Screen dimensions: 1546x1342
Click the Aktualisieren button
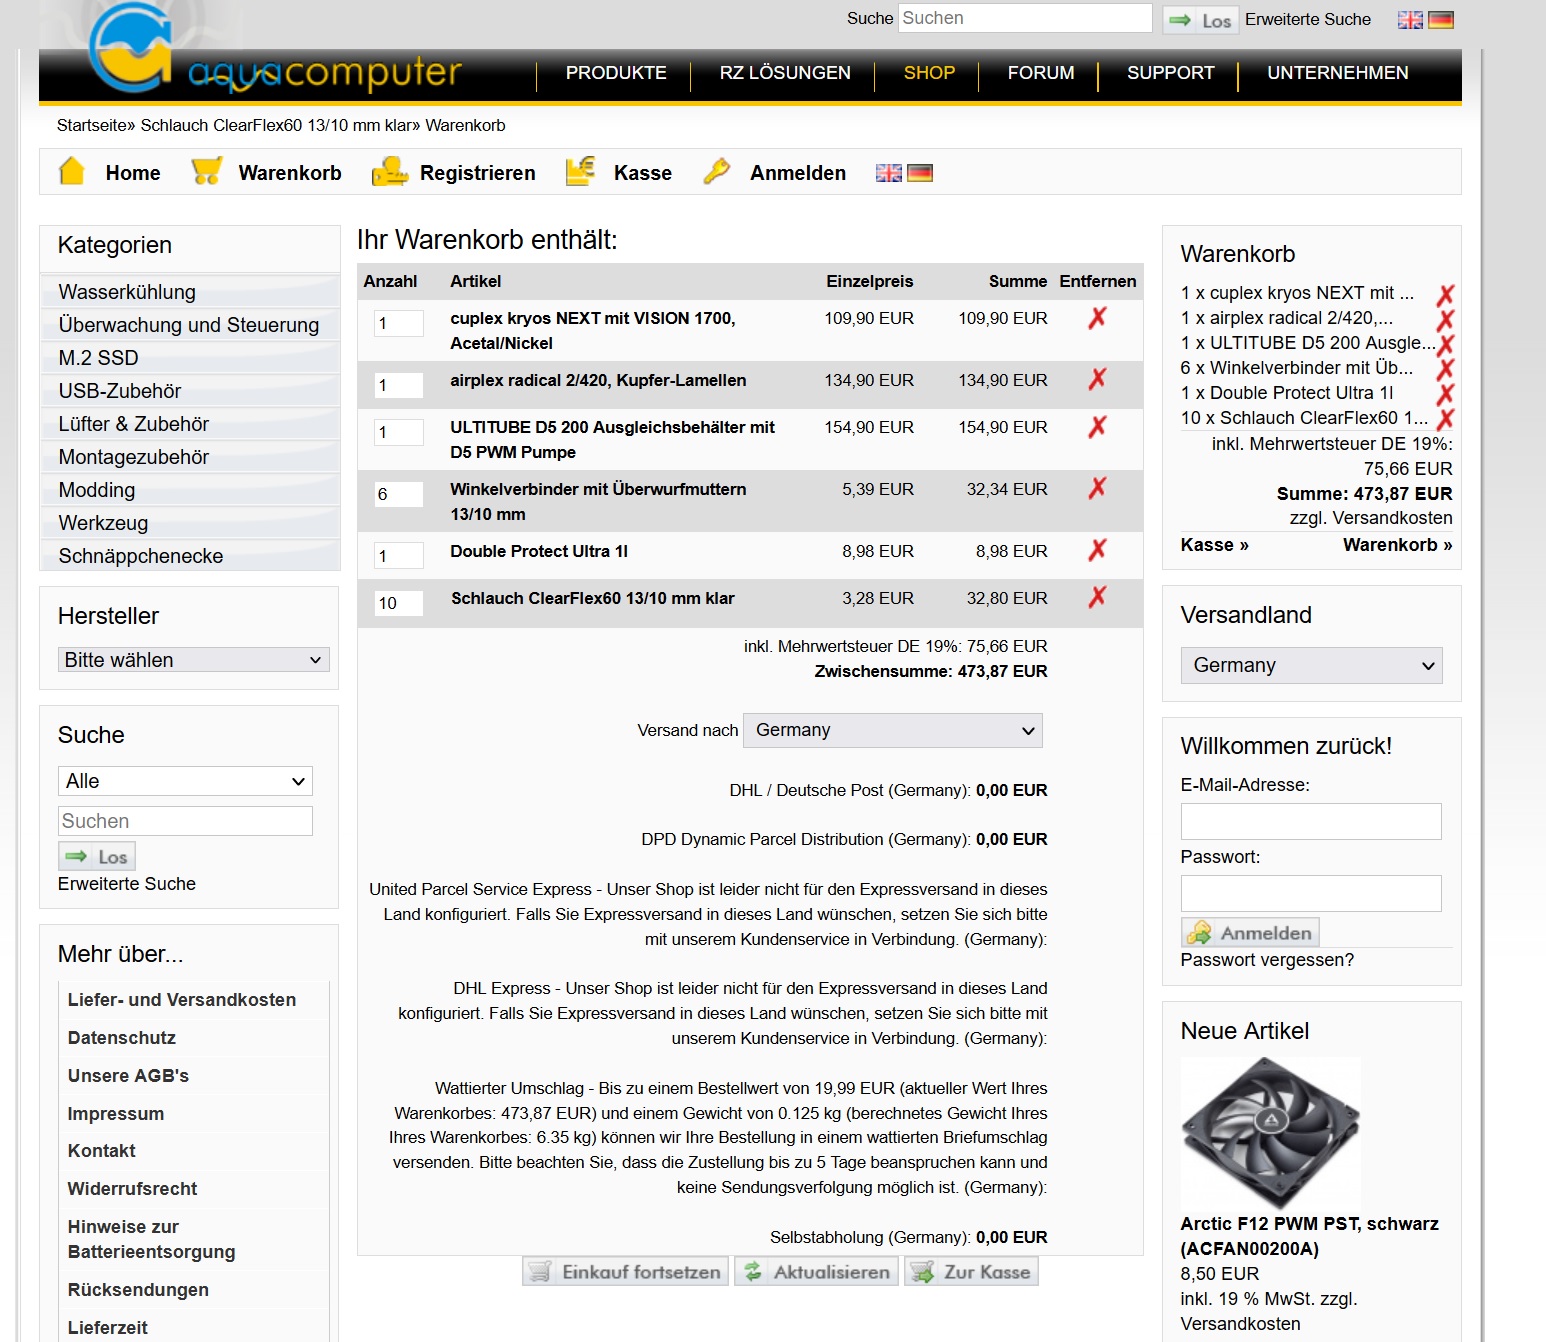coord(816,1272)
